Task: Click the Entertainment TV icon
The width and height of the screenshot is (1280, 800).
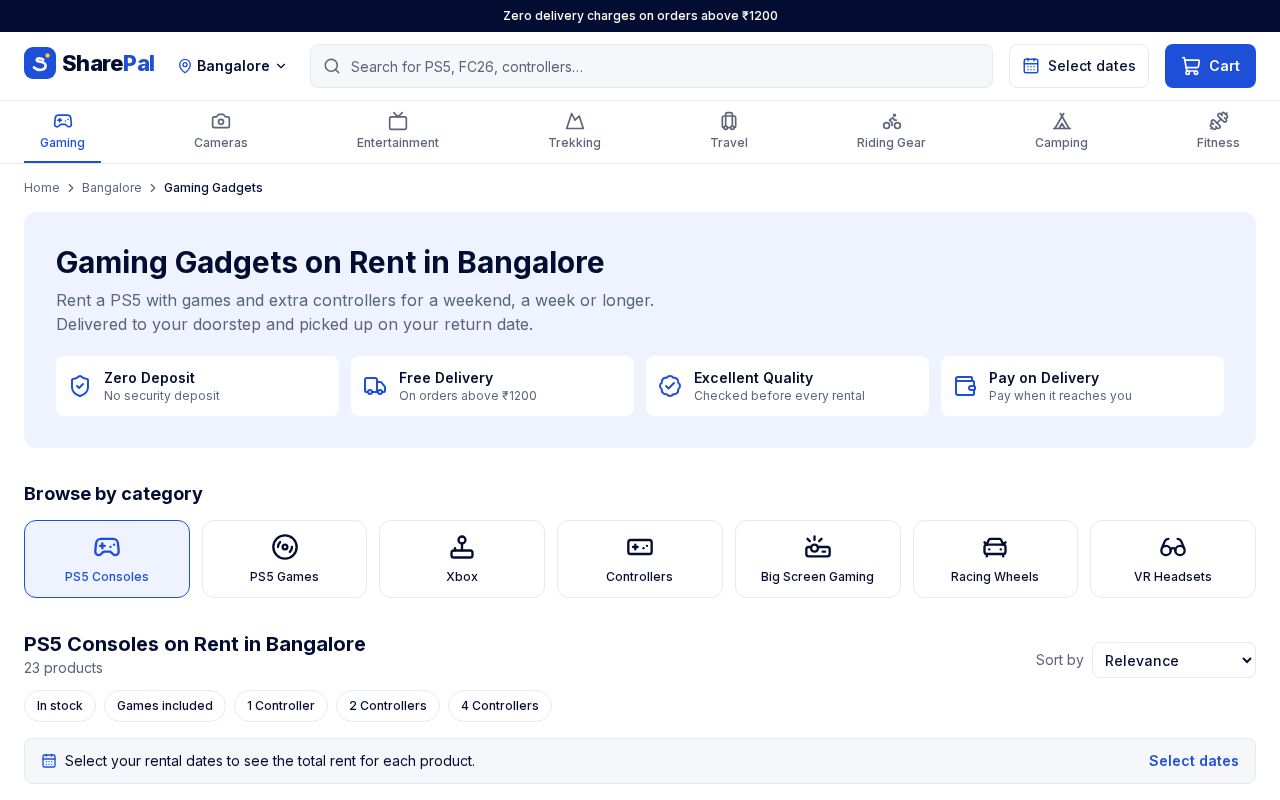Action: 398,121
